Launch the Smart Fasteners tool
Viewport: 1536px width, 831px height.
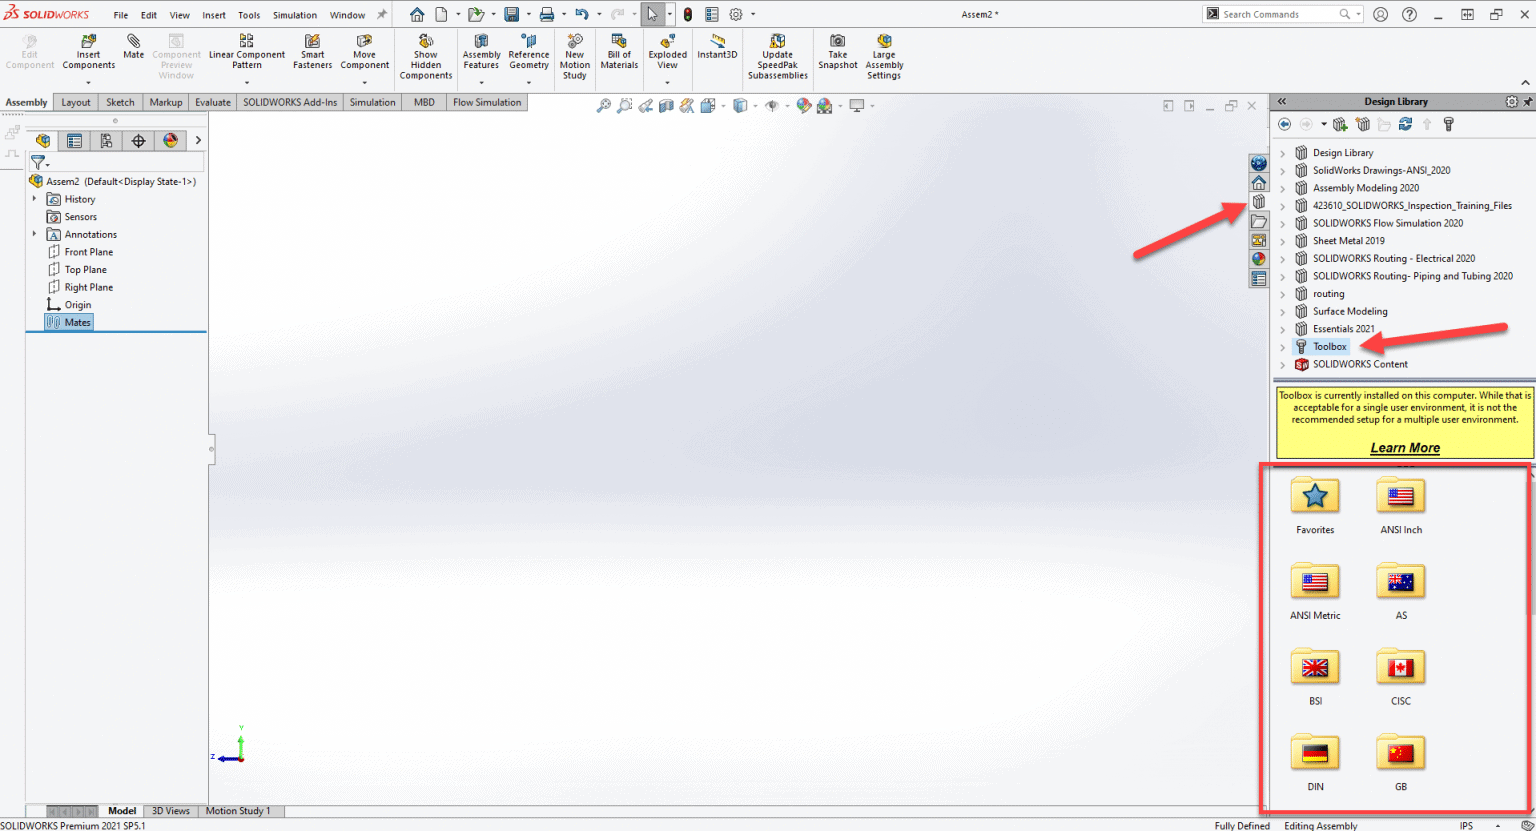312,52
